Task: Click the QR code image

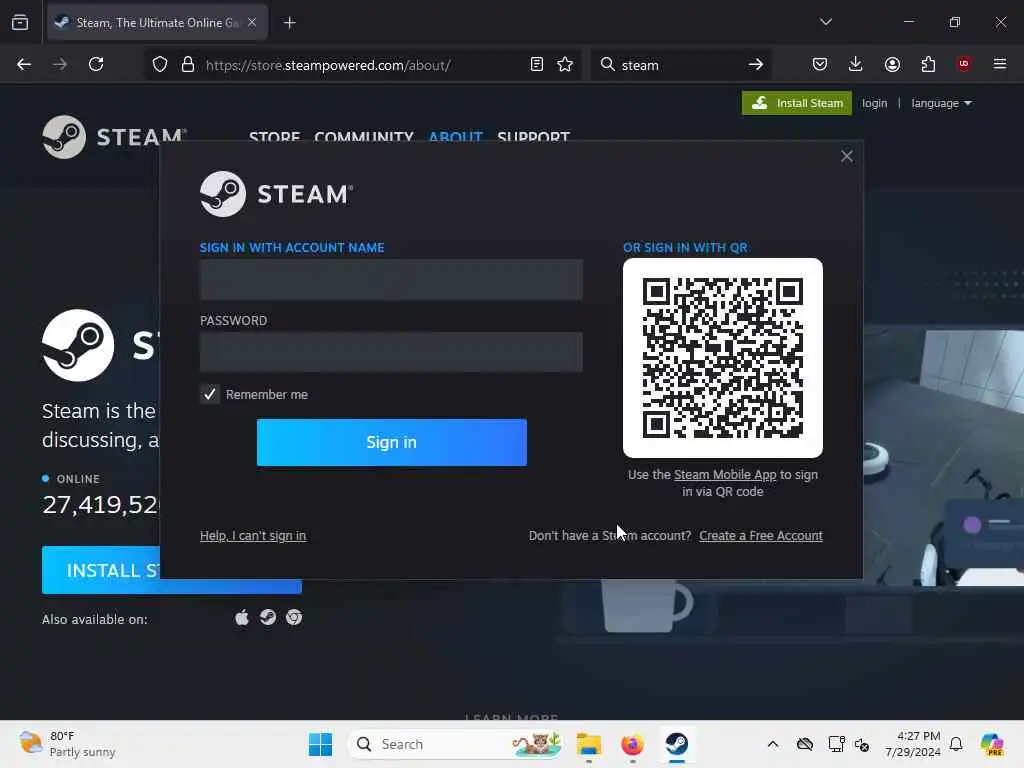Action: 723,358
